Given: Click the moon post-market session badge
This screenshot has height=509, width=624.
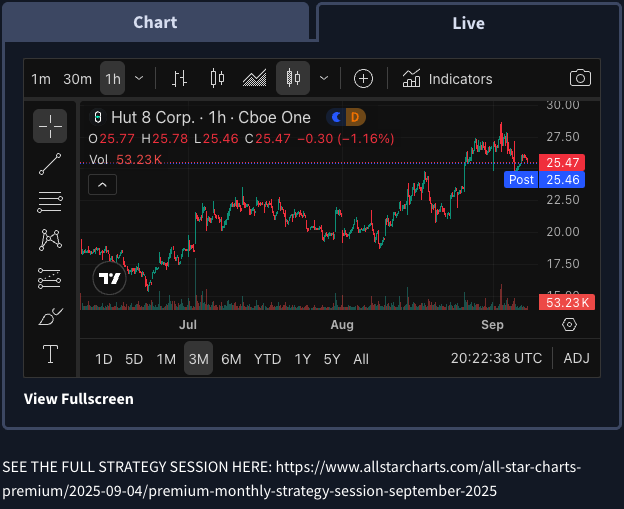Looking at the screenshot, I should [336, 117].
